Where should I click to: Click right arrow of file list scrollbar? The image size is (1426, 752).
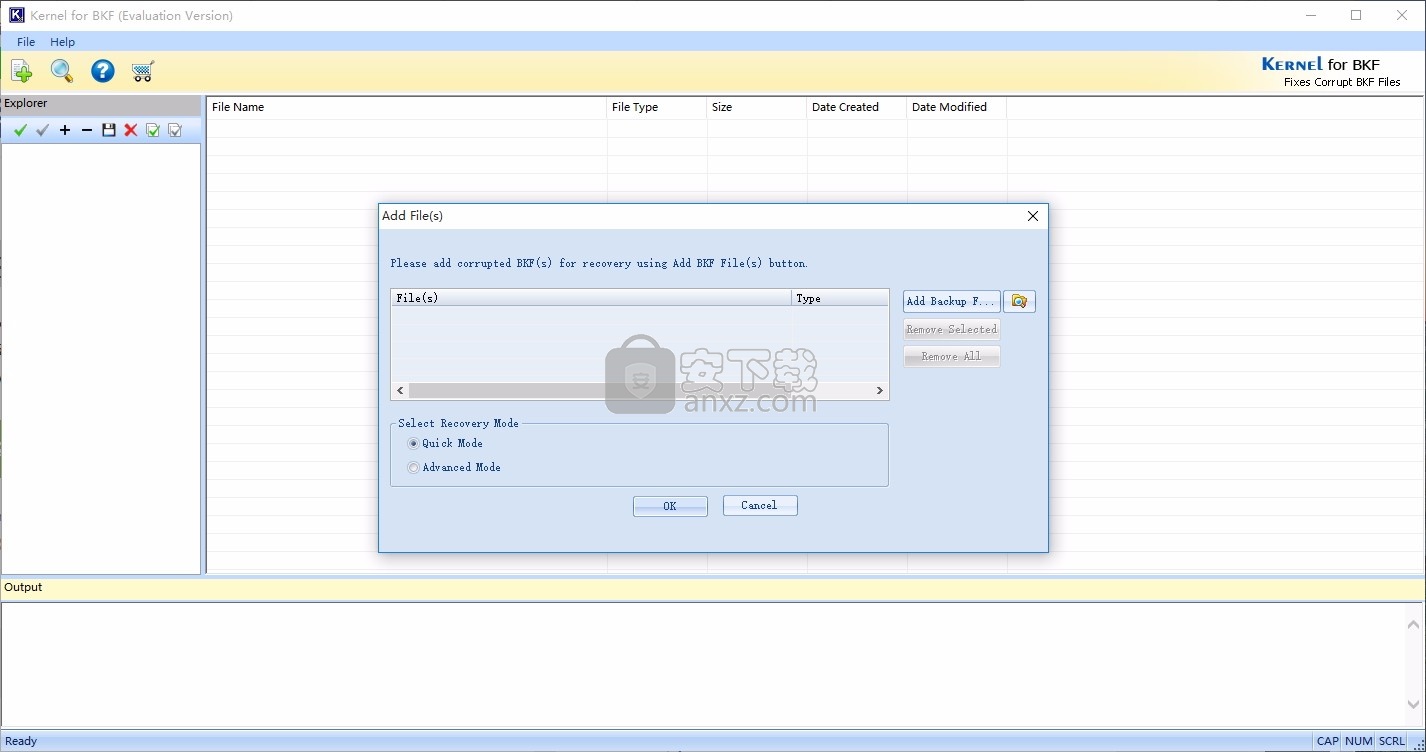(x=880, y=391)
